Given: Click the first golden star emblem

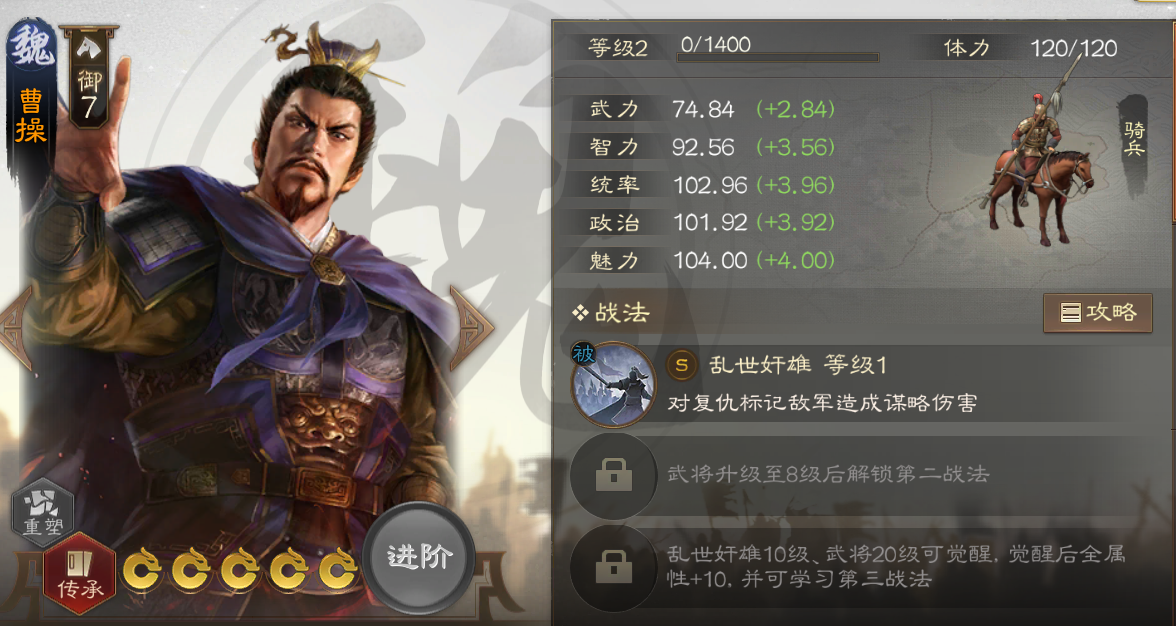Looking at the screenshot, I should 142,571.
